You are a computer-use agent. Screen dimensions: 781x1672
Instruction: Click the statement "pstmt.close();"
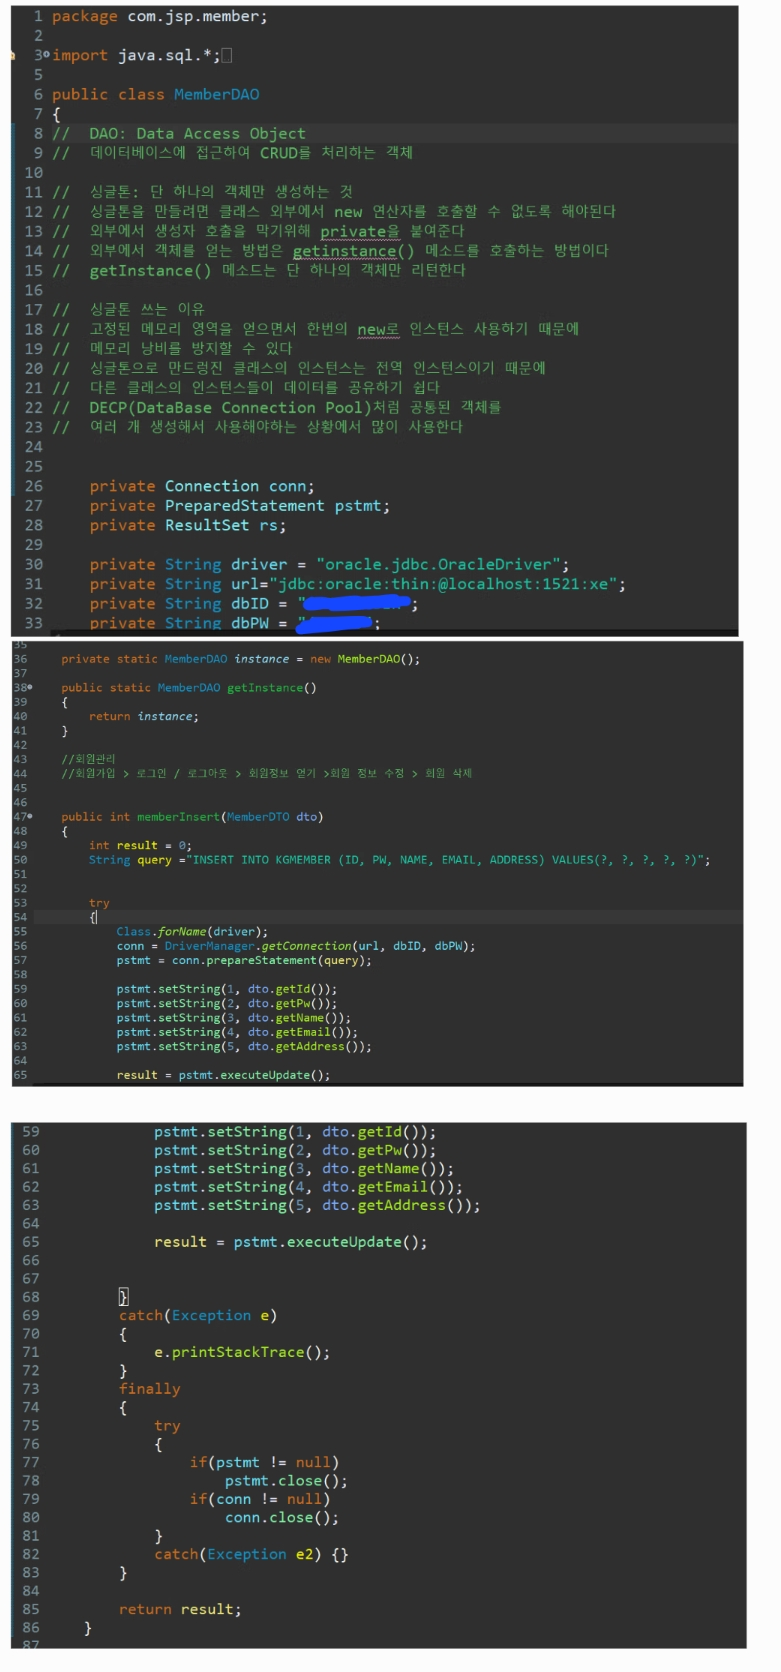[286, 1481]
